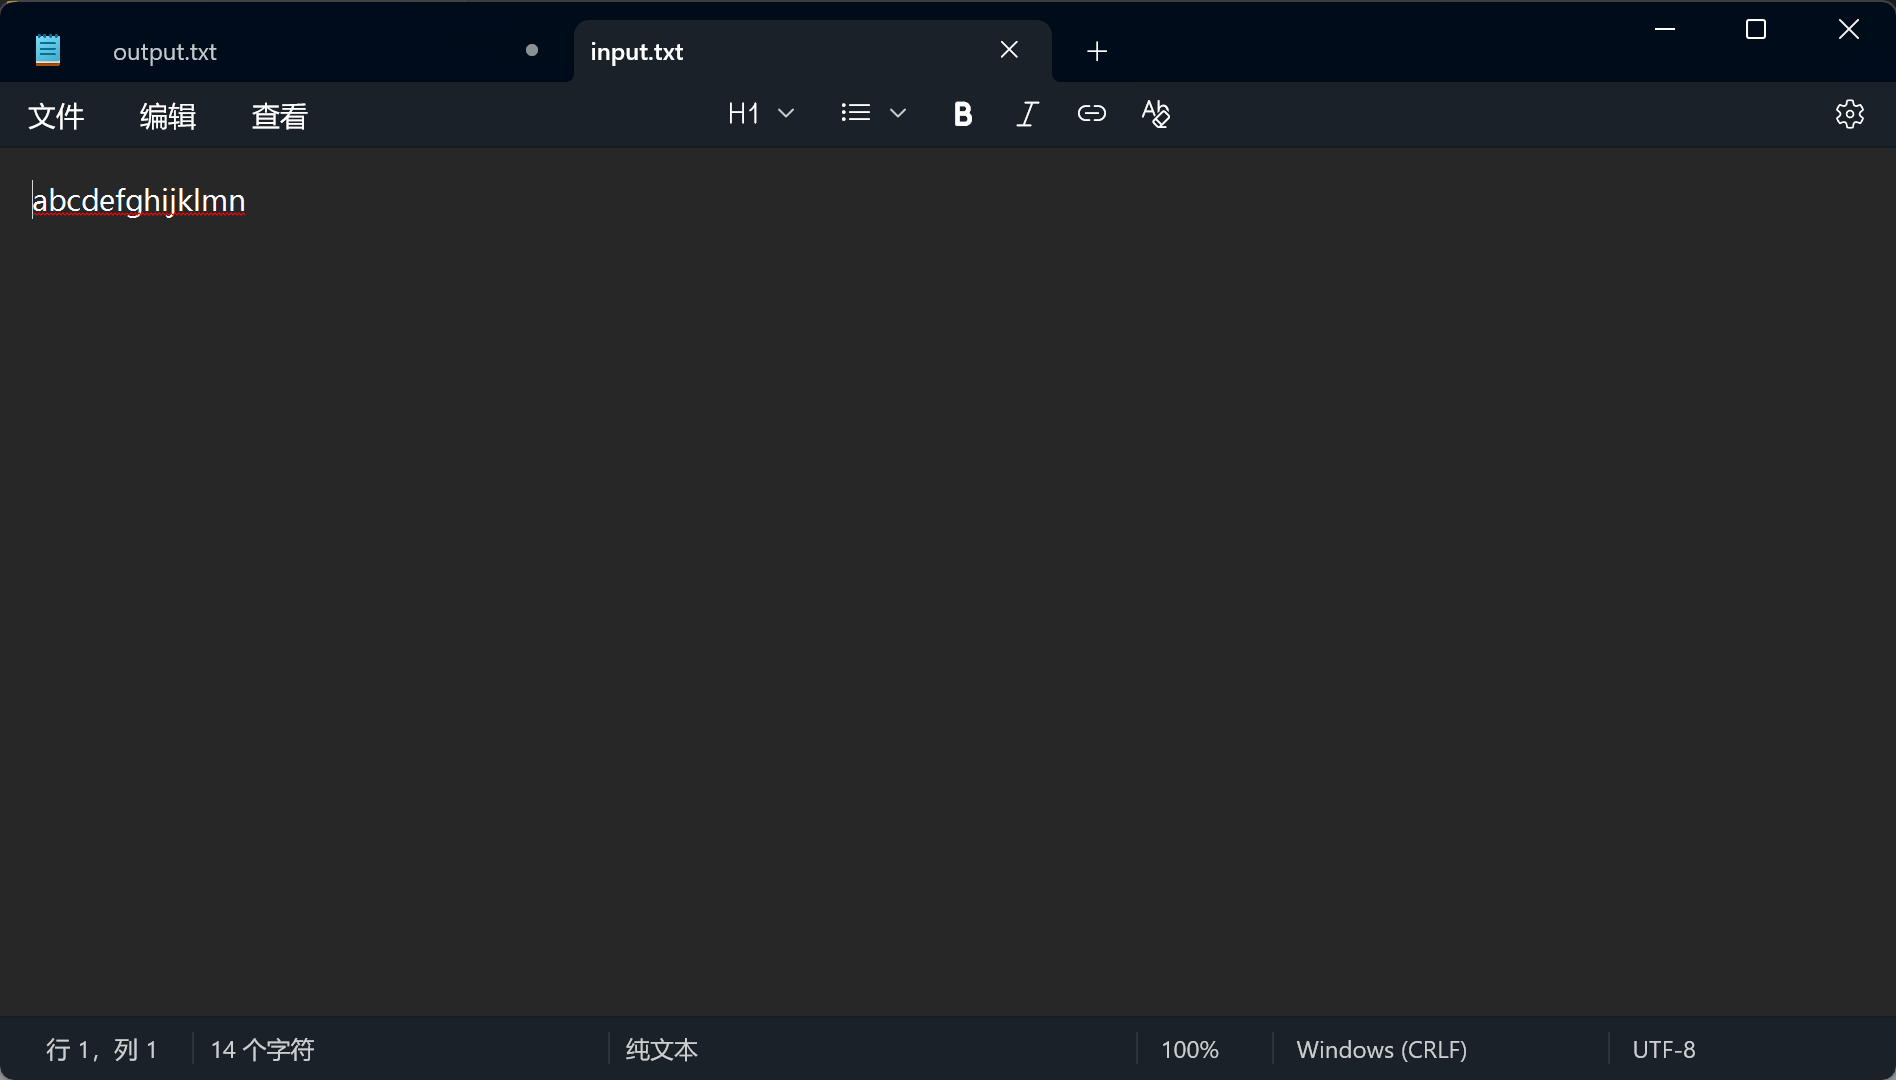Open the 100% zoom level indicator
Screen dimensions: 1896x1080
(x=1190, y=1049)
